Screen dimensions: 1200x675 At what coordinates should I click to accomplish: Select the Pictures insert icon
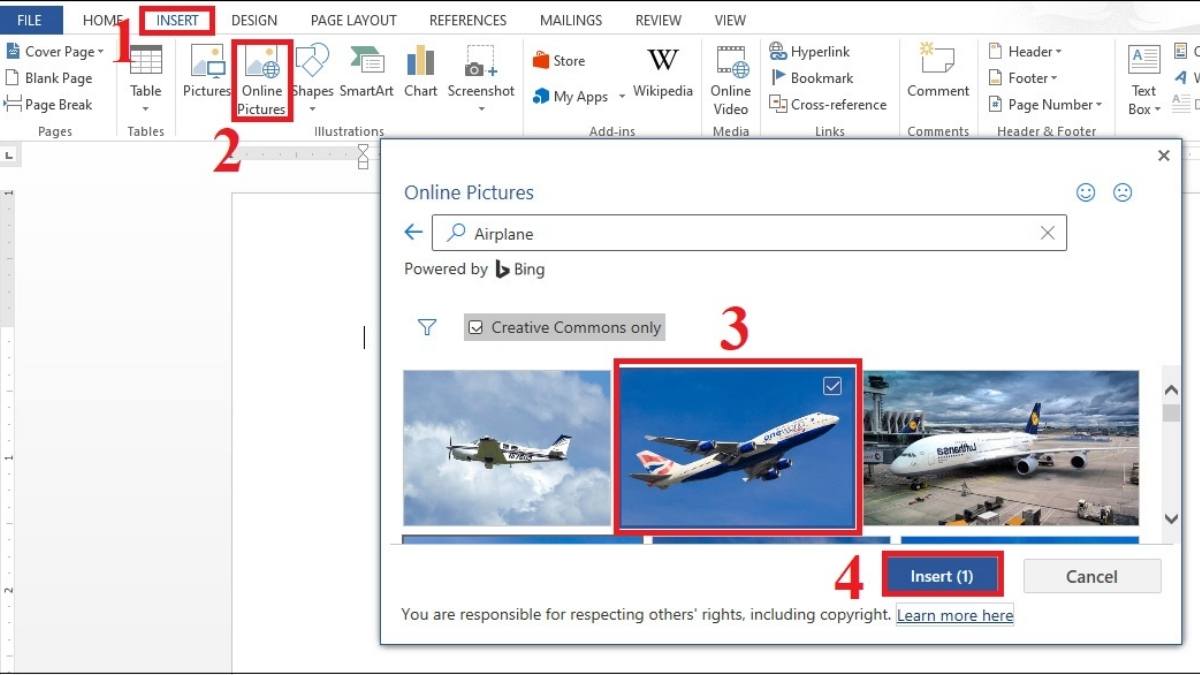coord(206,70)
